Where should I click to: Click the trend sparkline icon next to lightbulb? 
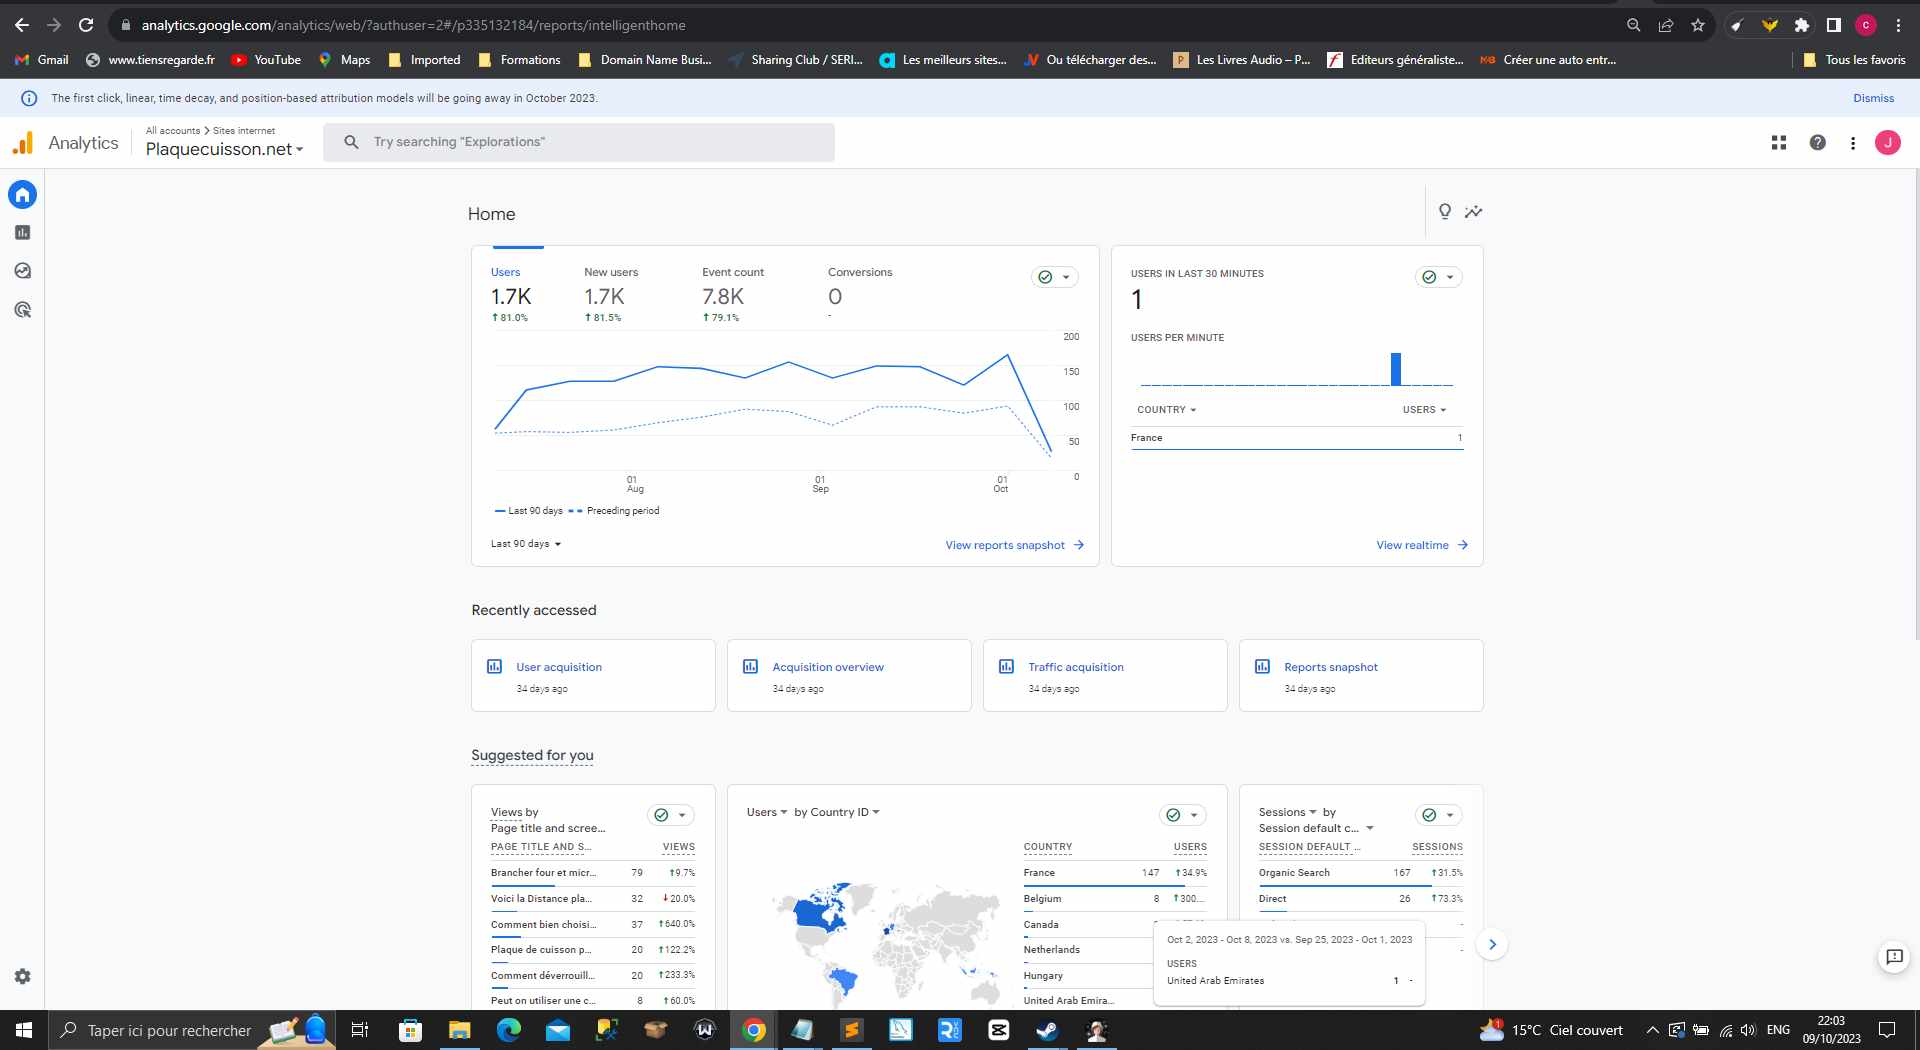[1473, 211]
